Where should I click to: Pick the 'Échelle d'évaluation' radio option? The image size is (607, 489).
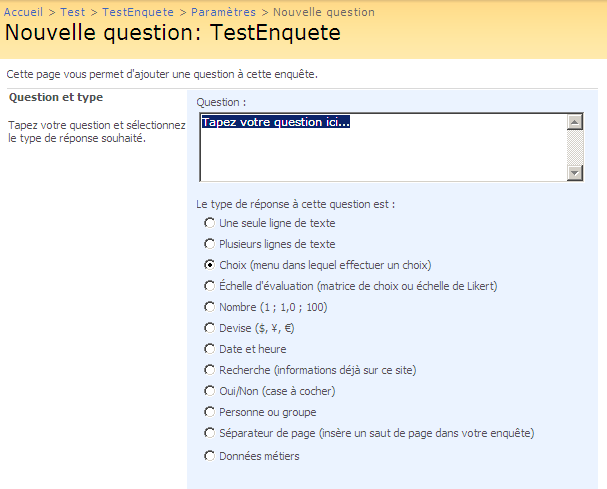210,286
